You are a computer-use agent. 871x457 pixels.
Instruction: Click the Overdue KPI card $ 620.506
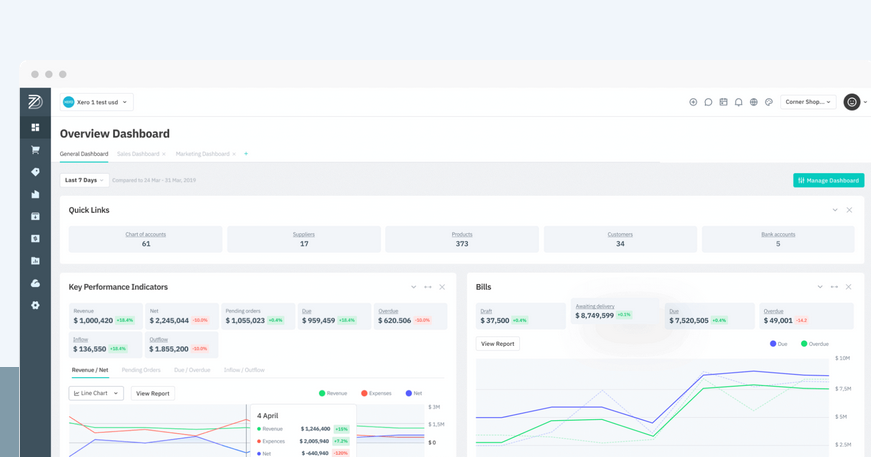coord(411,317)
